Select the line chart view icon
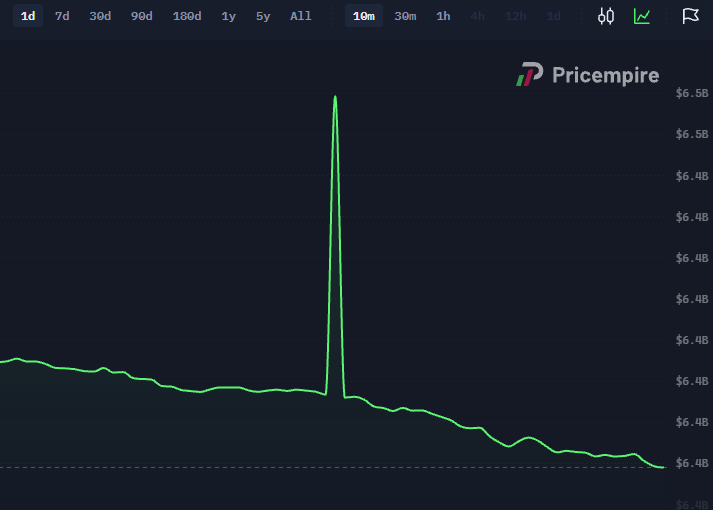Viewport: 713px width, 510px height. [x=642, y=16]
